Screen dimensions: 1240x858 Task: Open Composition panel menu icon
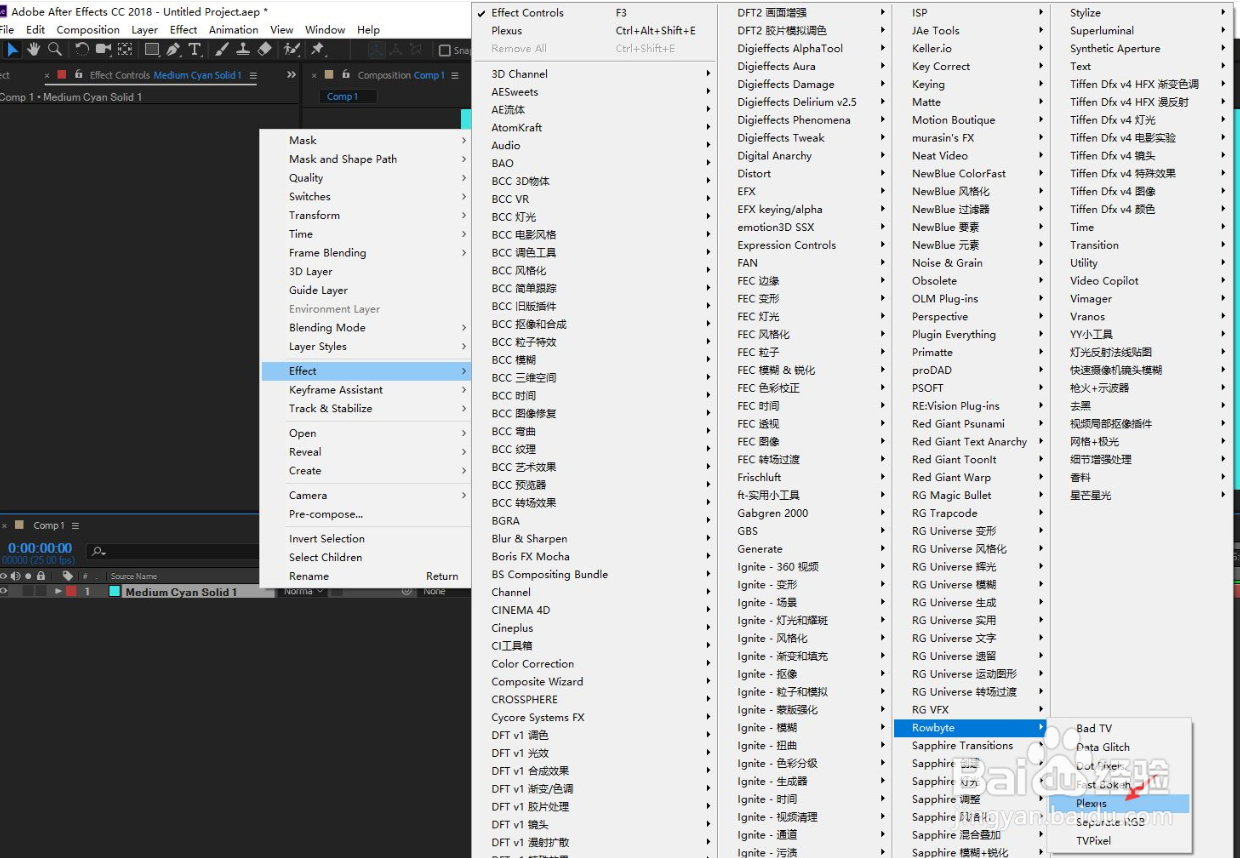(455, 75)
